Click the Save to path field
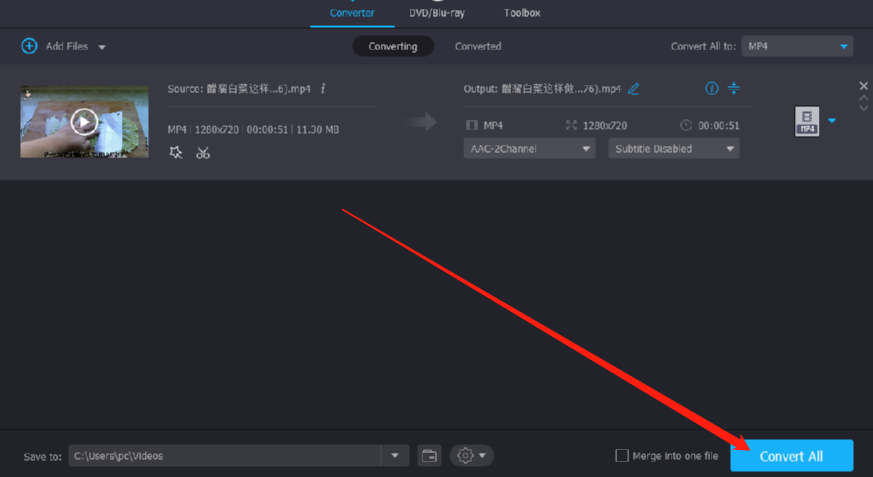The height and width of the screenshot is (477, 873). tap(225, 456)
